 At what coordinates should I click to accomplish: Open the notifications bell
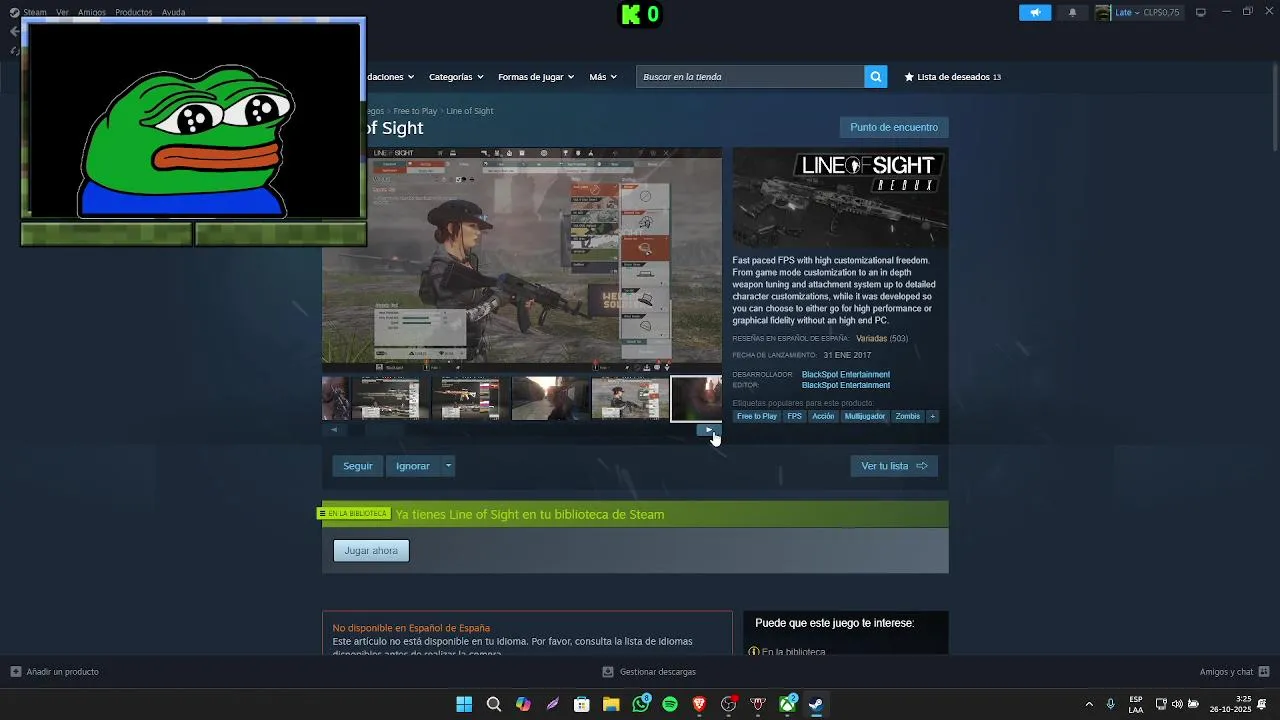(1073, 12)
